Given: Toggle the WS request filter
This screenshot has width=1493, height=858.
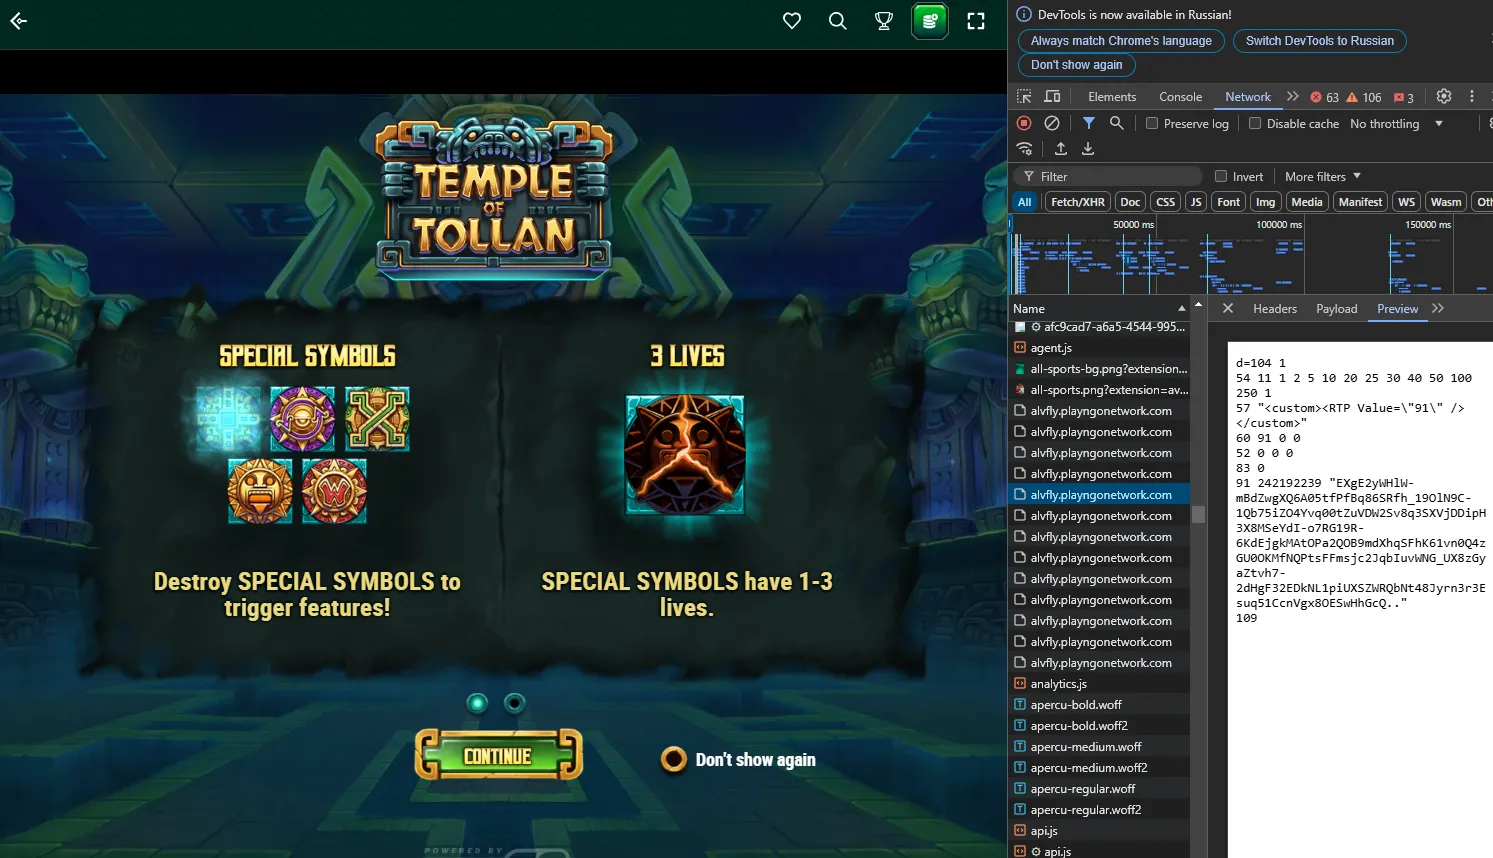Looking at the screenshot, I should (x=1407, y=202).
